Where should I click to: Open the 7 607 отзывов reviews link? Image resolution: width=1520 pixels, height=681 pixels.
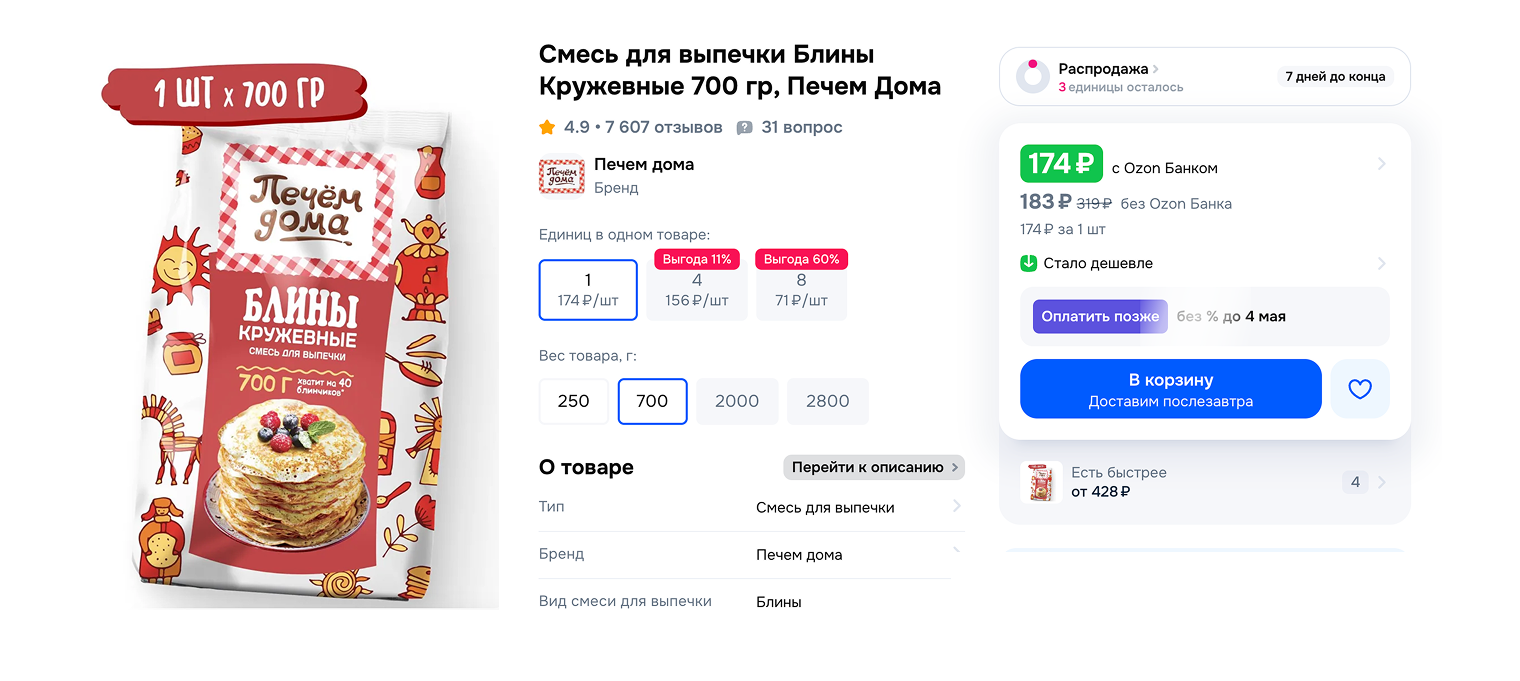[x=663, y=127]
